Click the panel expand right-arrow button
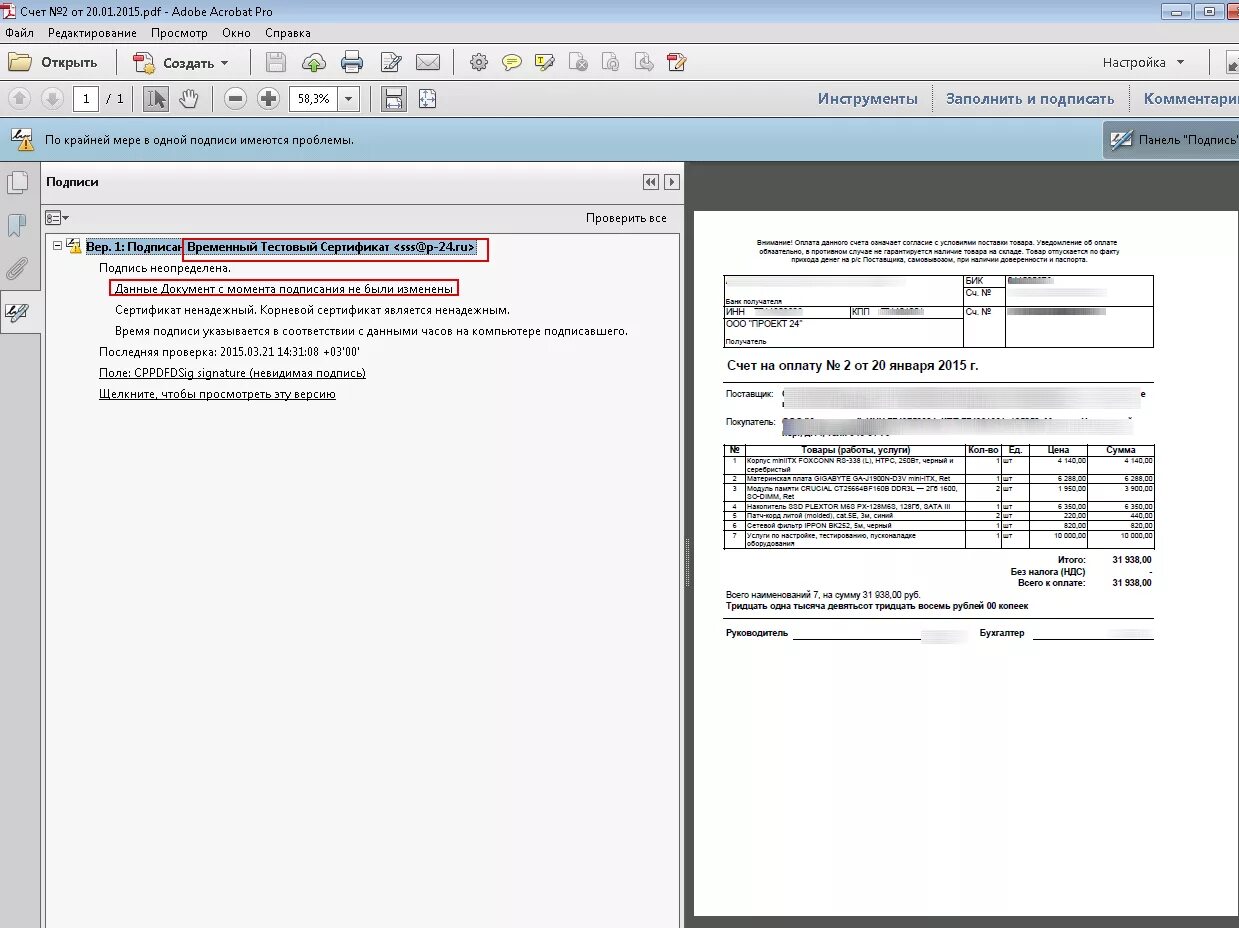The width and height of the screenshot is (1239, 928). point(672,182)
